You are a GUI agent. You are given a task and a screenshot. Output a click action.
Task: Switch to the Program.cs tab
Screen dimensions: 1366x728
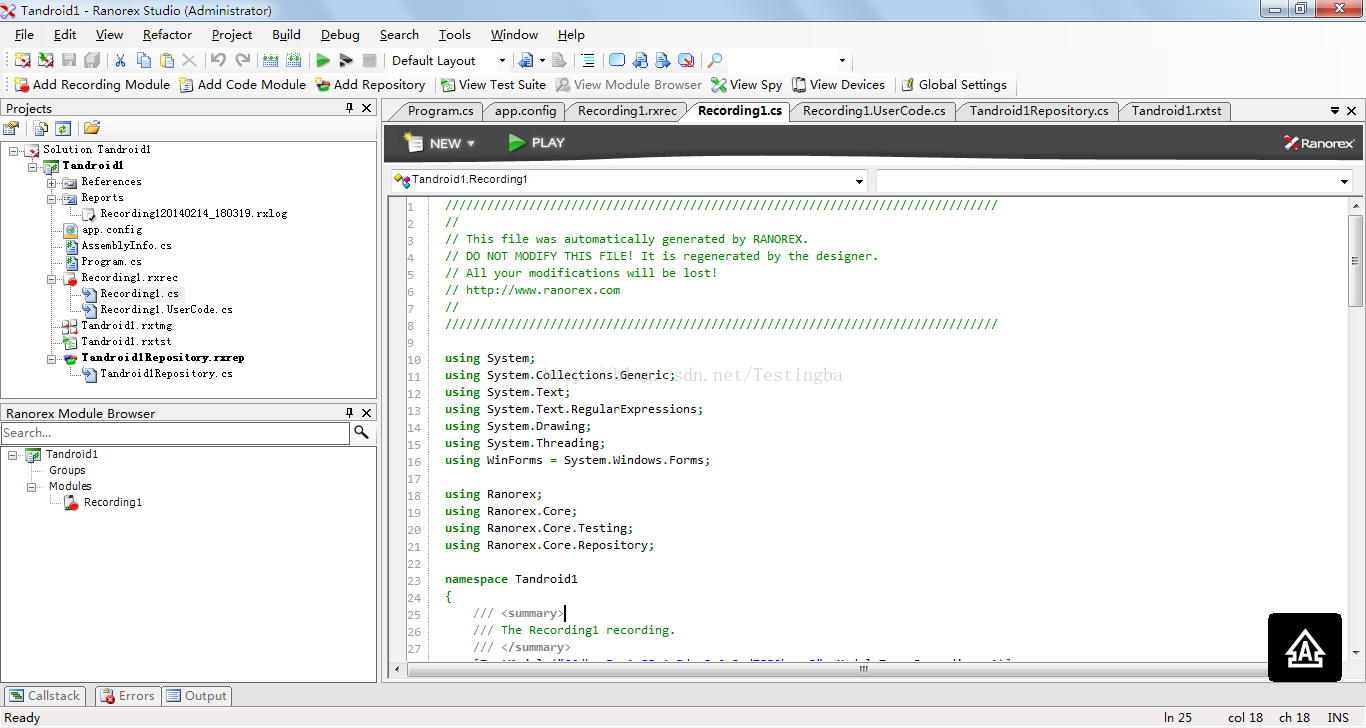coord(440,111)
